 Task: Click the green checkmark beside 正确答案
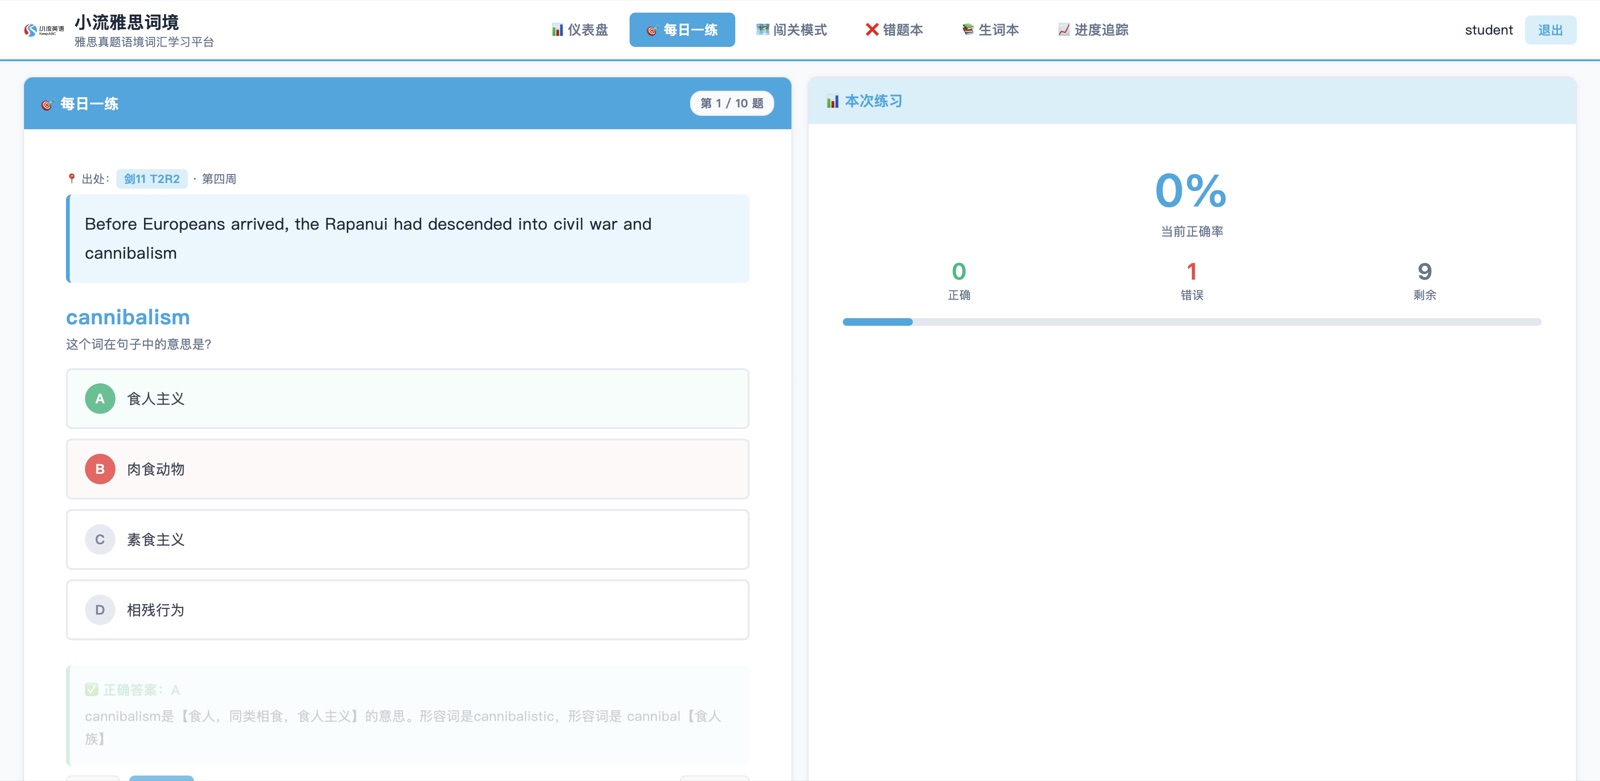(x=92, y=690)
